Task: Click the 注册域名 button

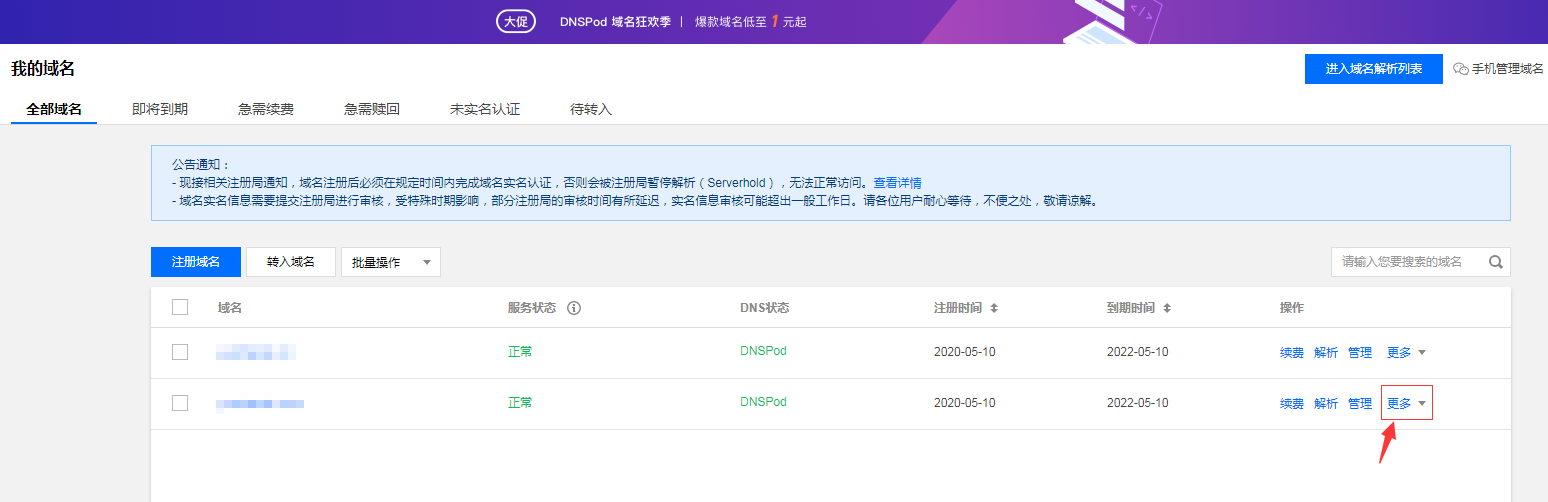Action: click(x=196, y=262)
